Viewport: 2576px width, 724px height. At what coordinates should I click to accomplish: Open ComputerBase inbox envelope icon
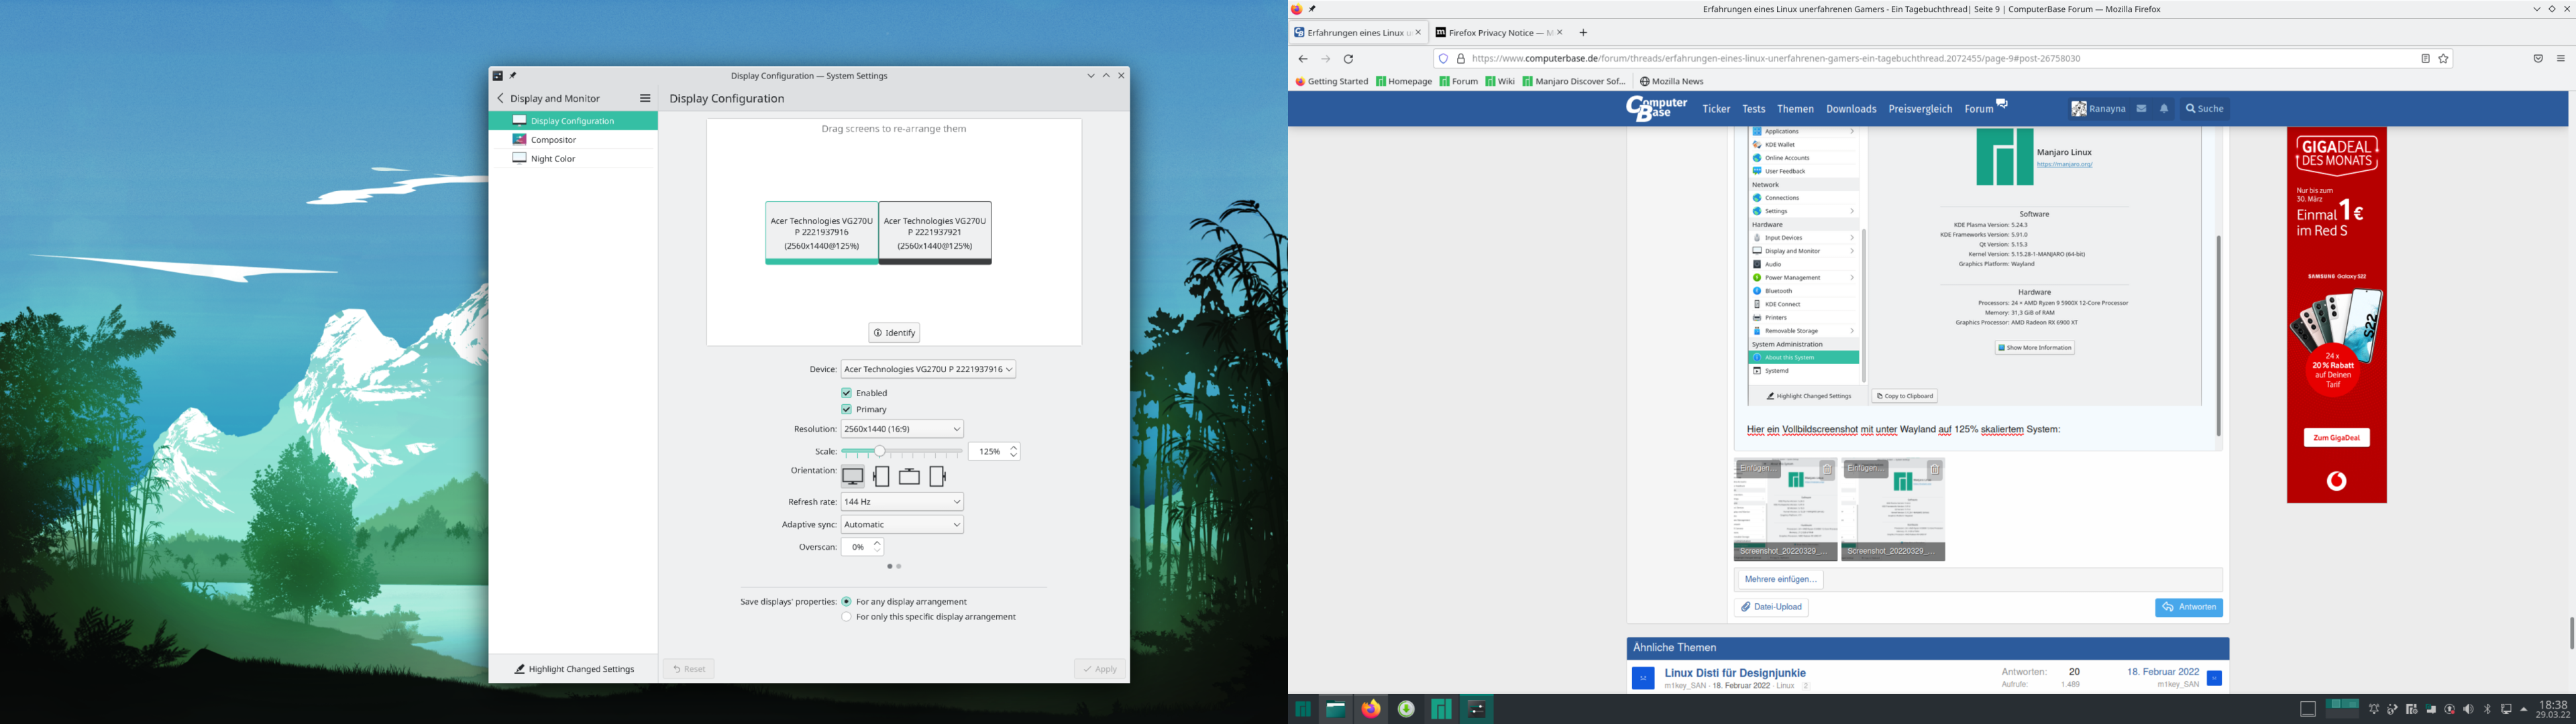pos(2141,109)
